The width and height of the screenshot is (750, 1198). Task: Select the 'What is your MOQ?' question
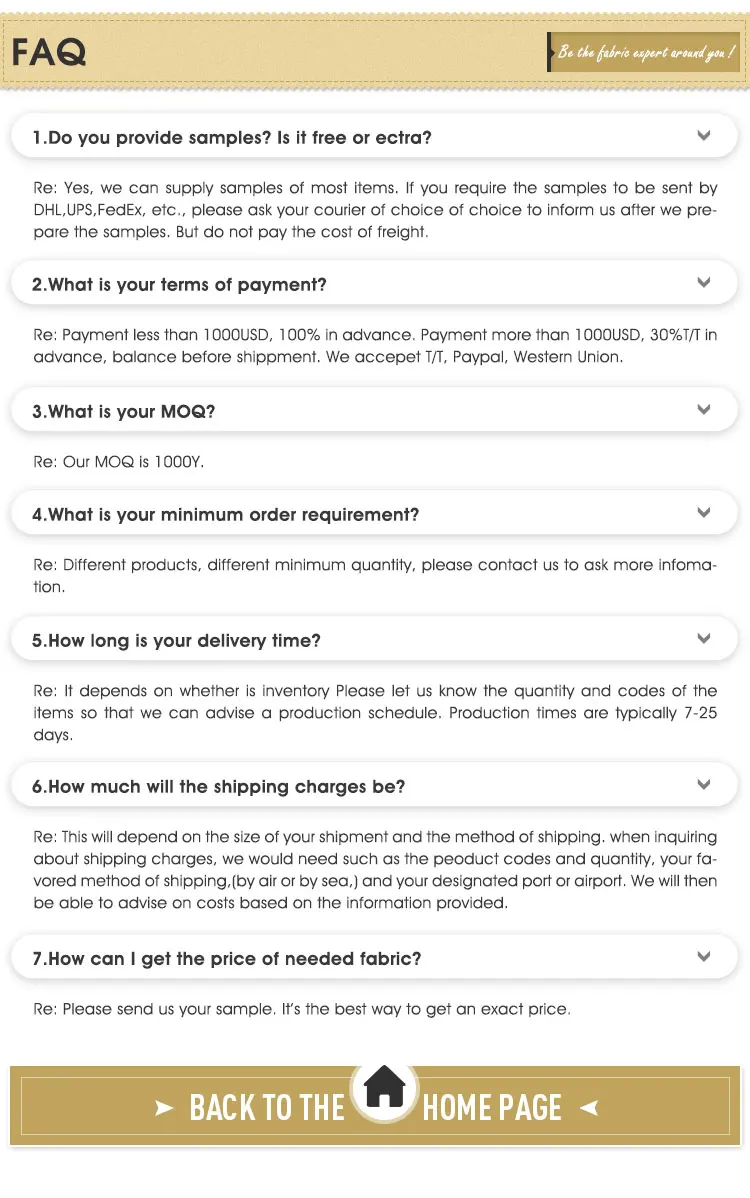coord(124,411)
